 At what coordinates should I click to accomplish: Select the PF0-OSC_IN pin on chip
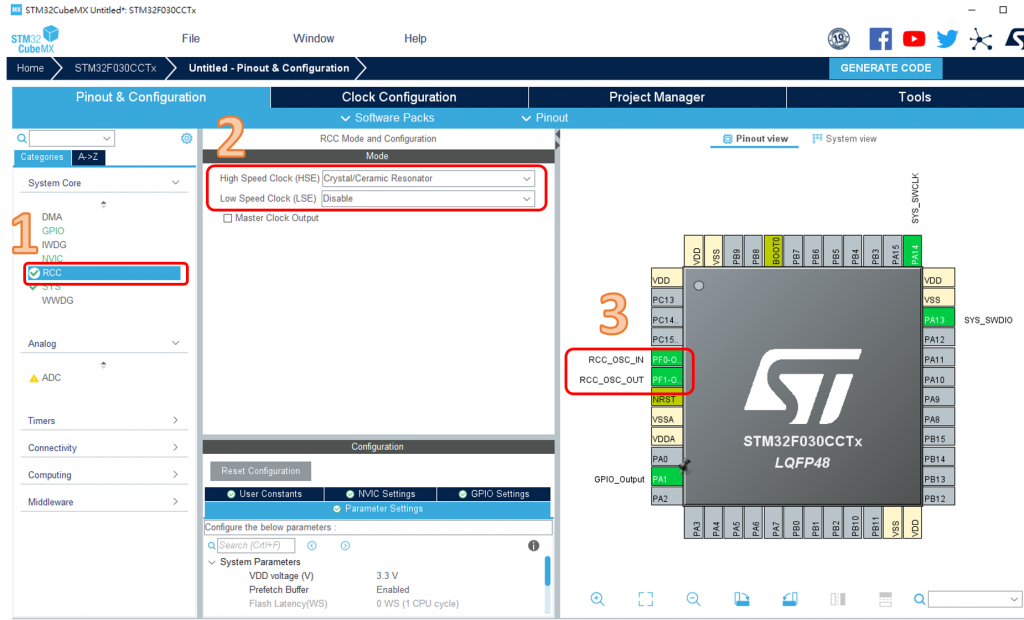666,359
